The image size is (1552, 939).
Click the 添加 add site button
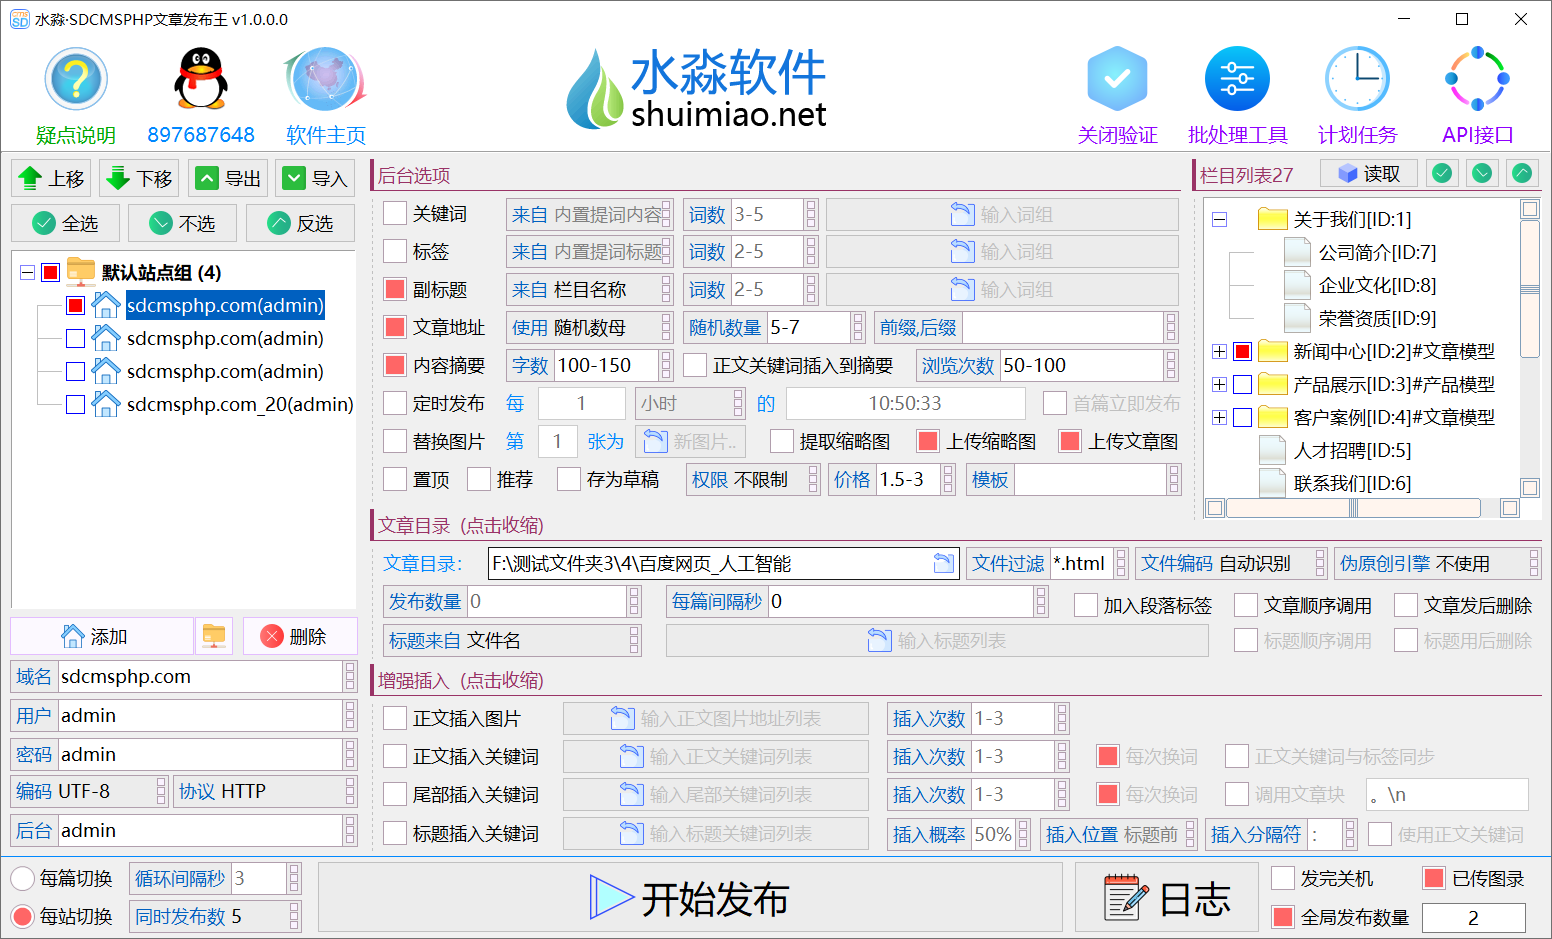coord(102,636)
